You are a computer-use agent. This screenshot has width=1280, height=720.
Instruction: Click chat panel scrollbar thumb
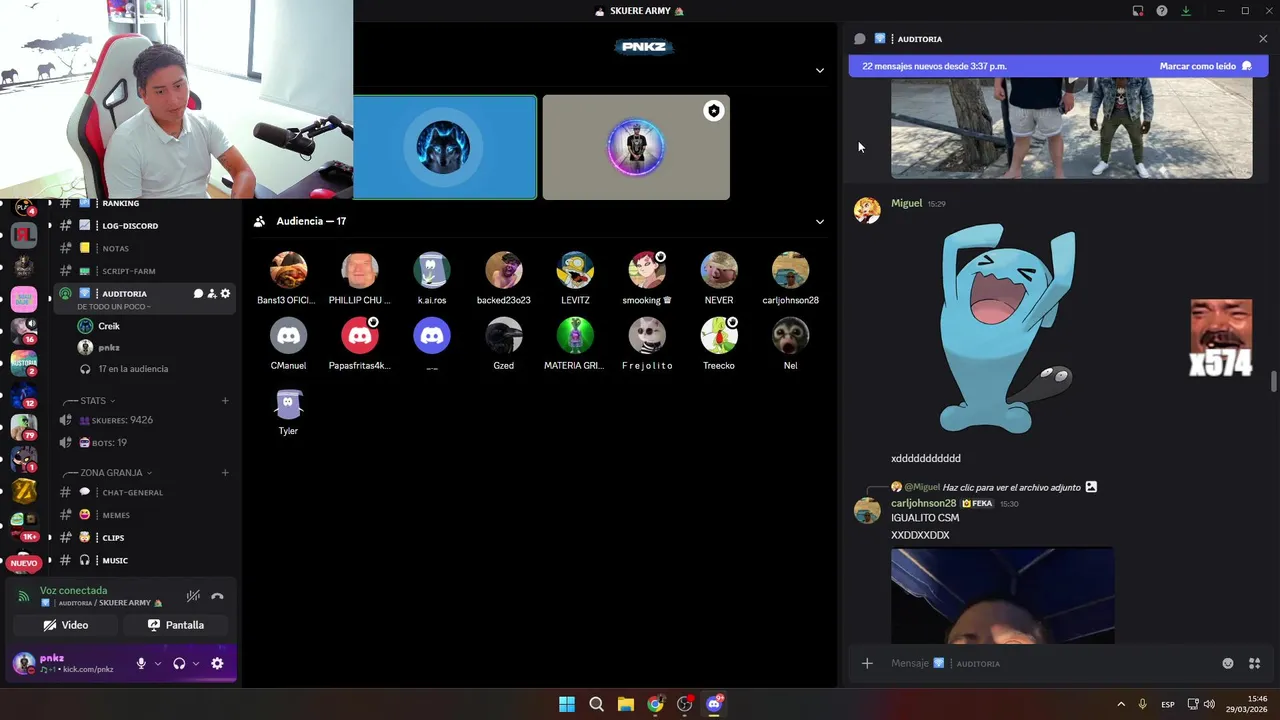(1273, 382)
